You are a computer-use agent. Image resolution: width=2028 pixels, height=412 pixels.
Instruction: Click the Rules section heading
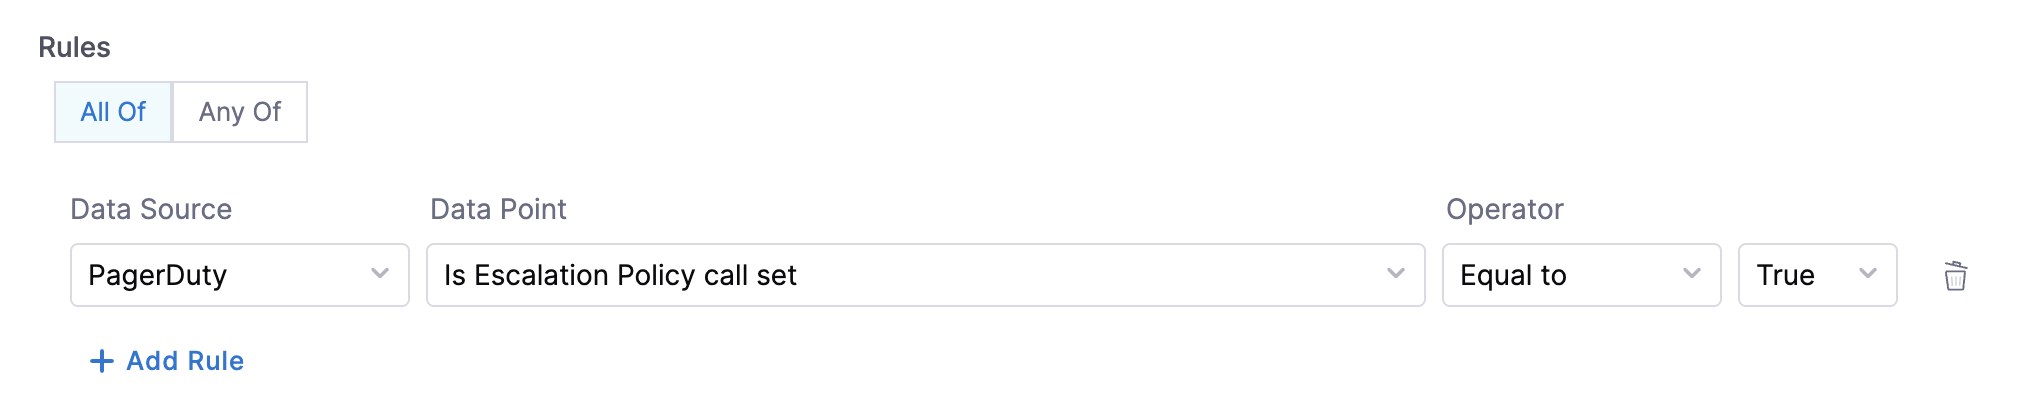pyautogui.click(x=74, y=47)
